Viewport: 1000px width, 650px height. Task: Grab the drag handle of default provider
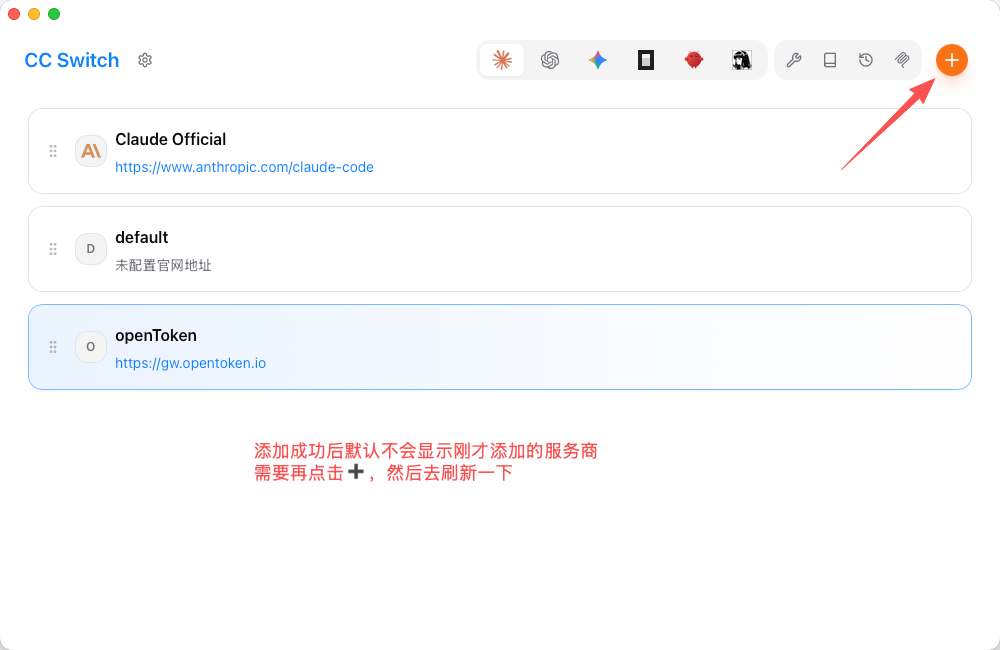point(53,249)
